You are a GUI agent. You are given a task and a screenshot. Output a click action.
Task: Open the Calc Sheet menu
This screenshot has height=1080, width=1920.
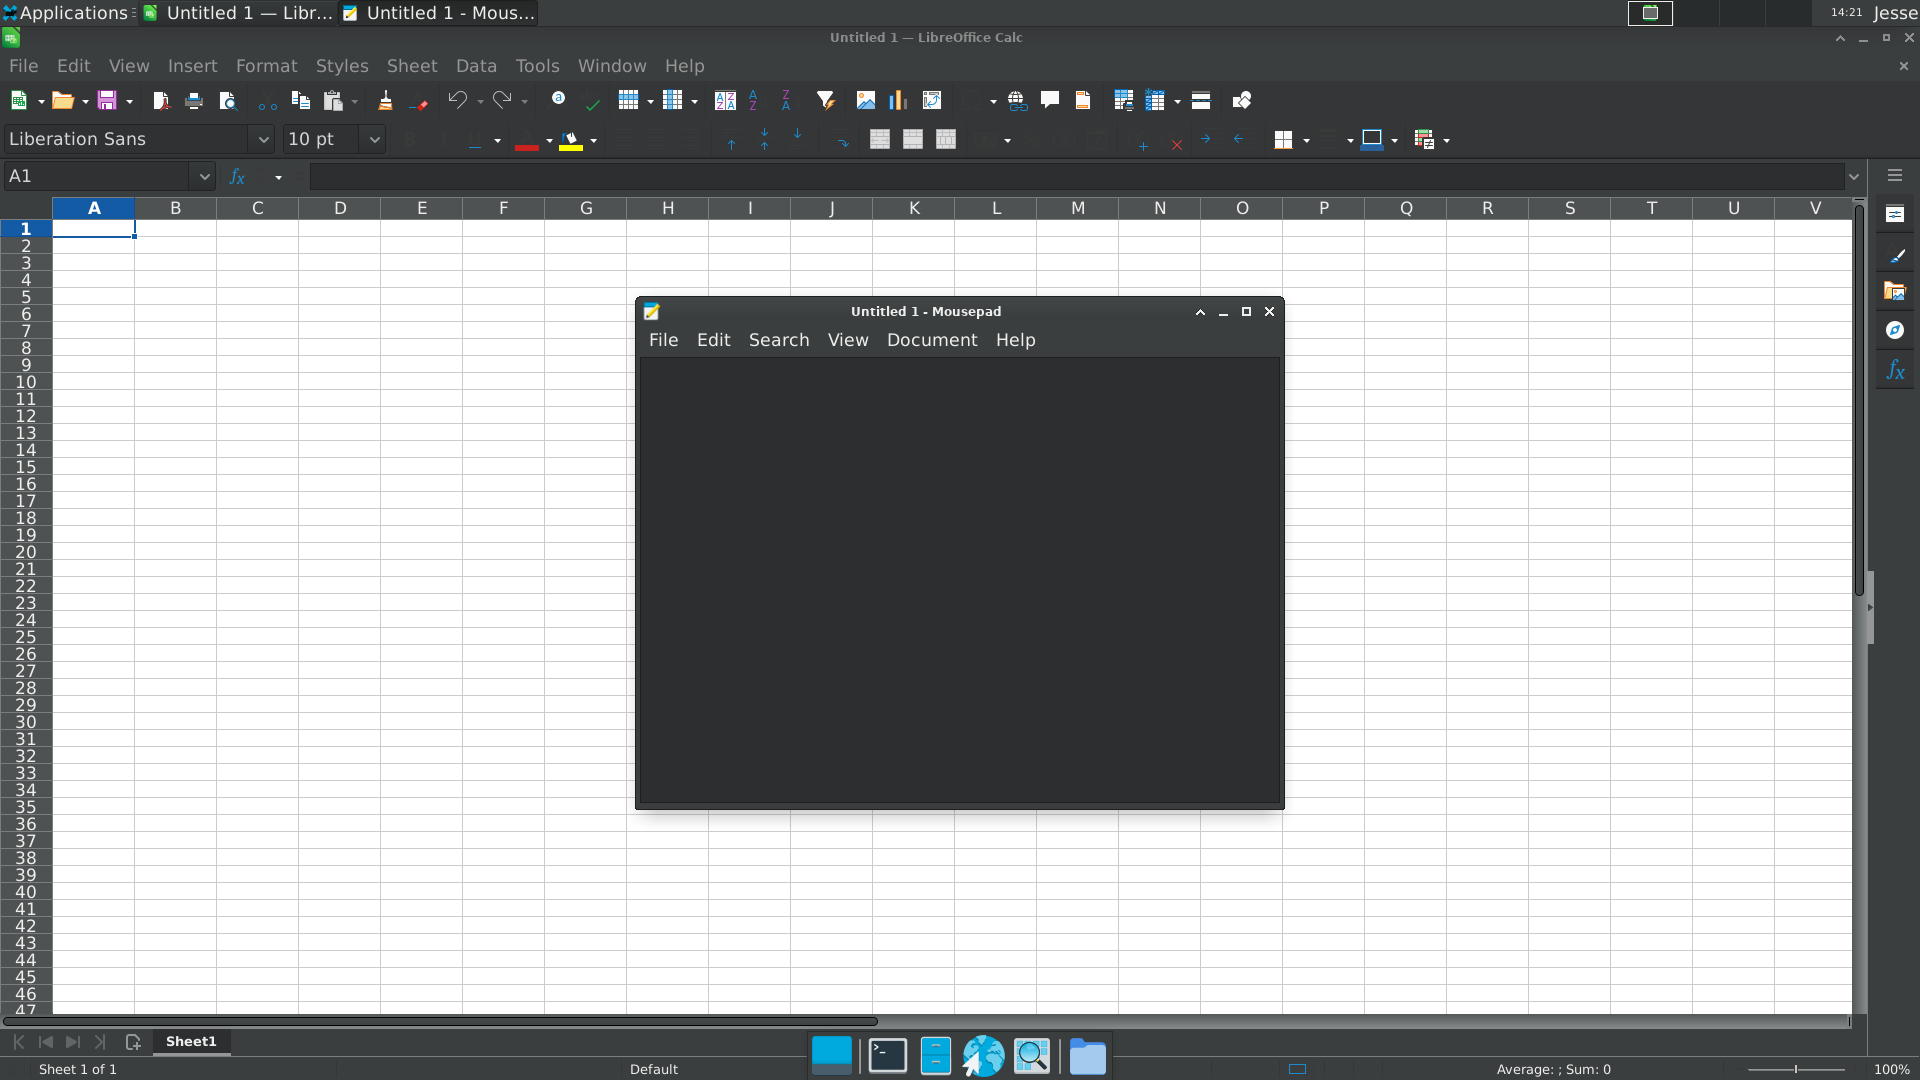click(x=412, y=66)
